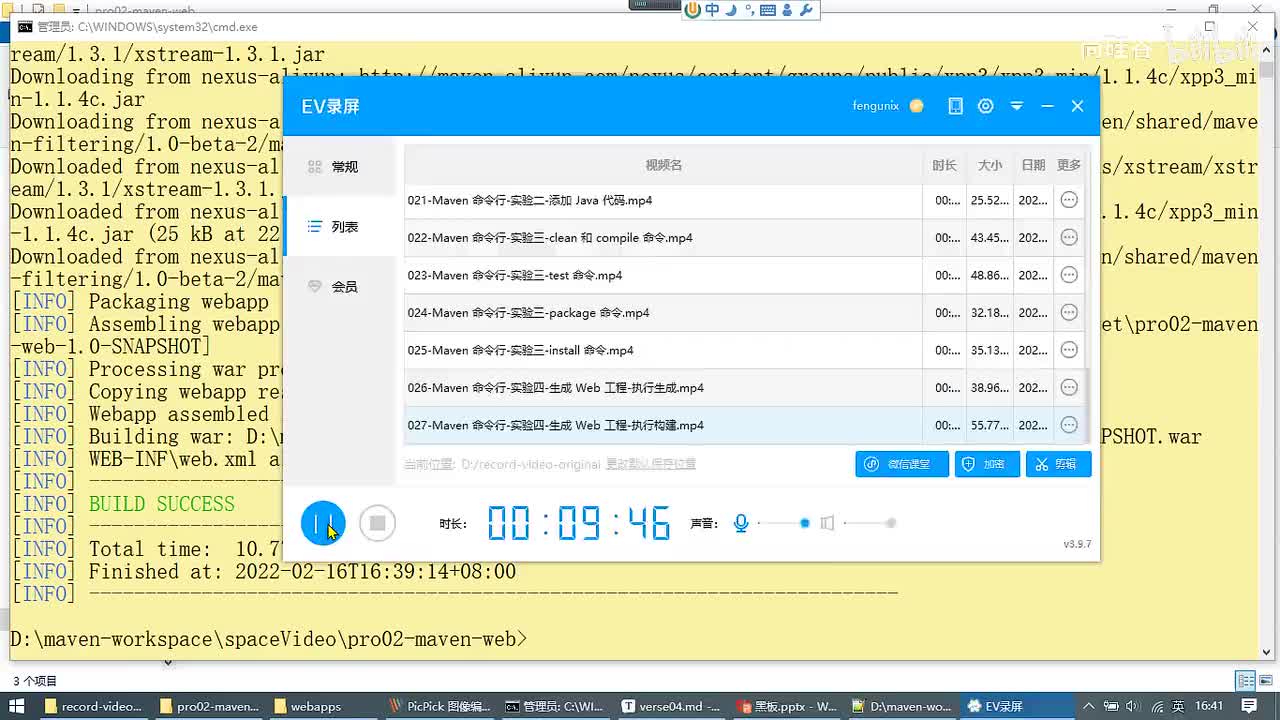
Task: Adjust microphone volume slider
Action: (783, 523)
